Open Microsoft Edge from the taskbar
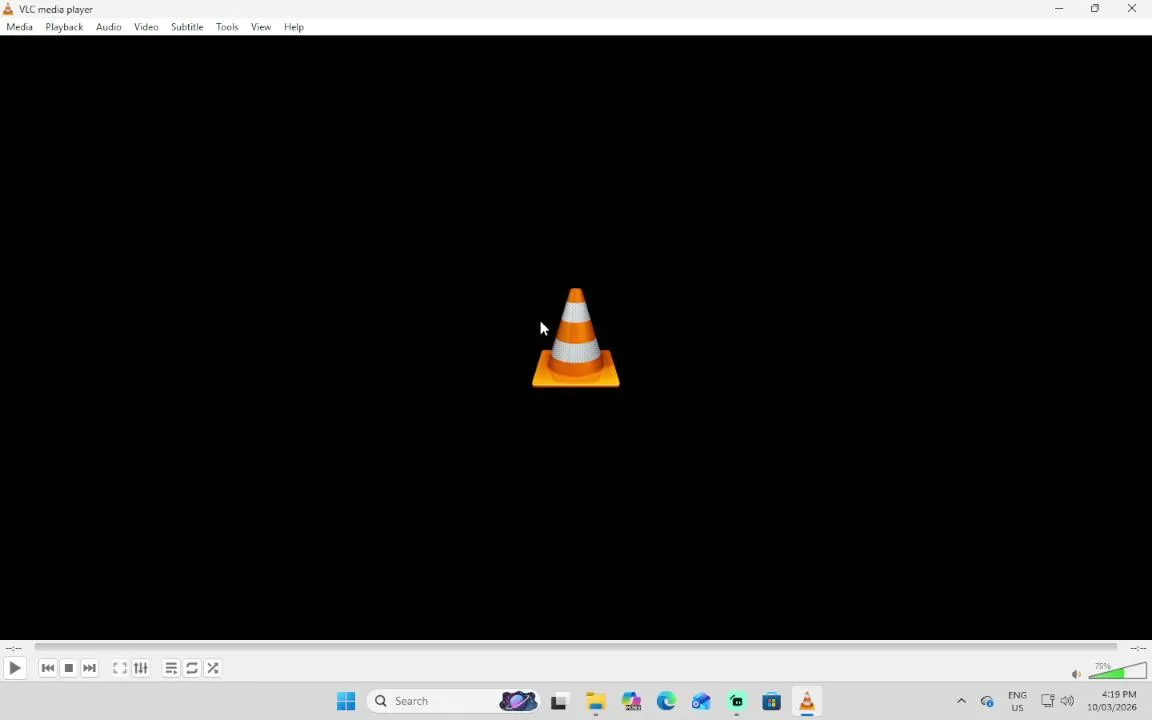 (666, 701)
